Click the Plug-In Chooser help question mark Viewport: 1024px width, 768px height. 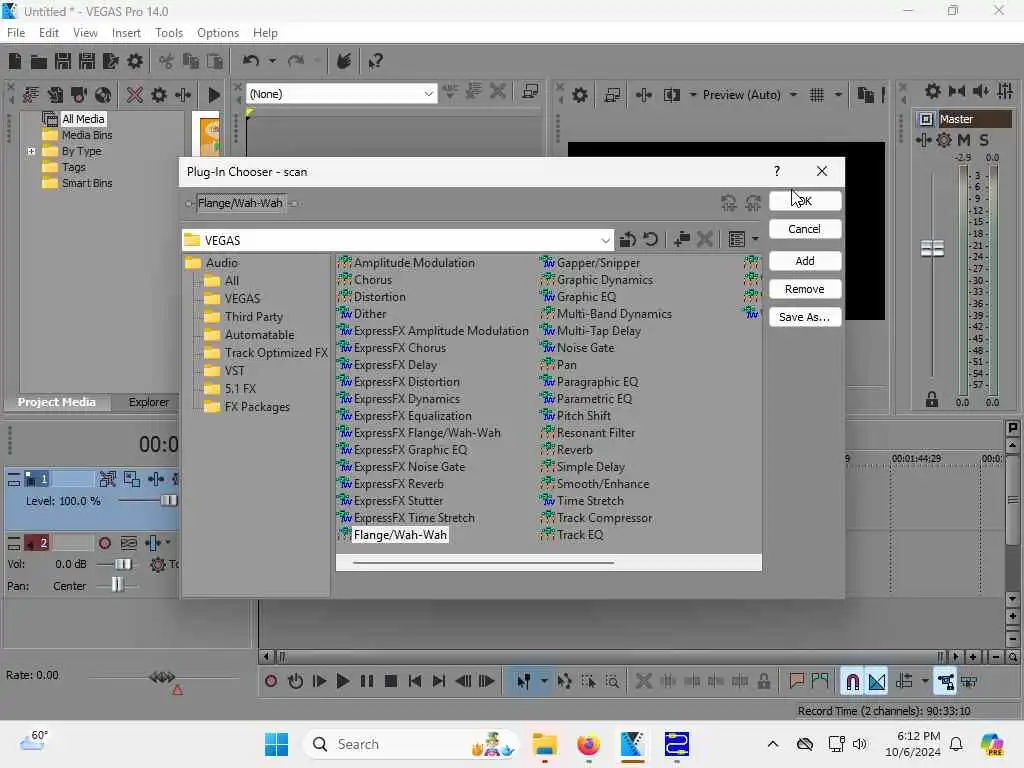776,171
